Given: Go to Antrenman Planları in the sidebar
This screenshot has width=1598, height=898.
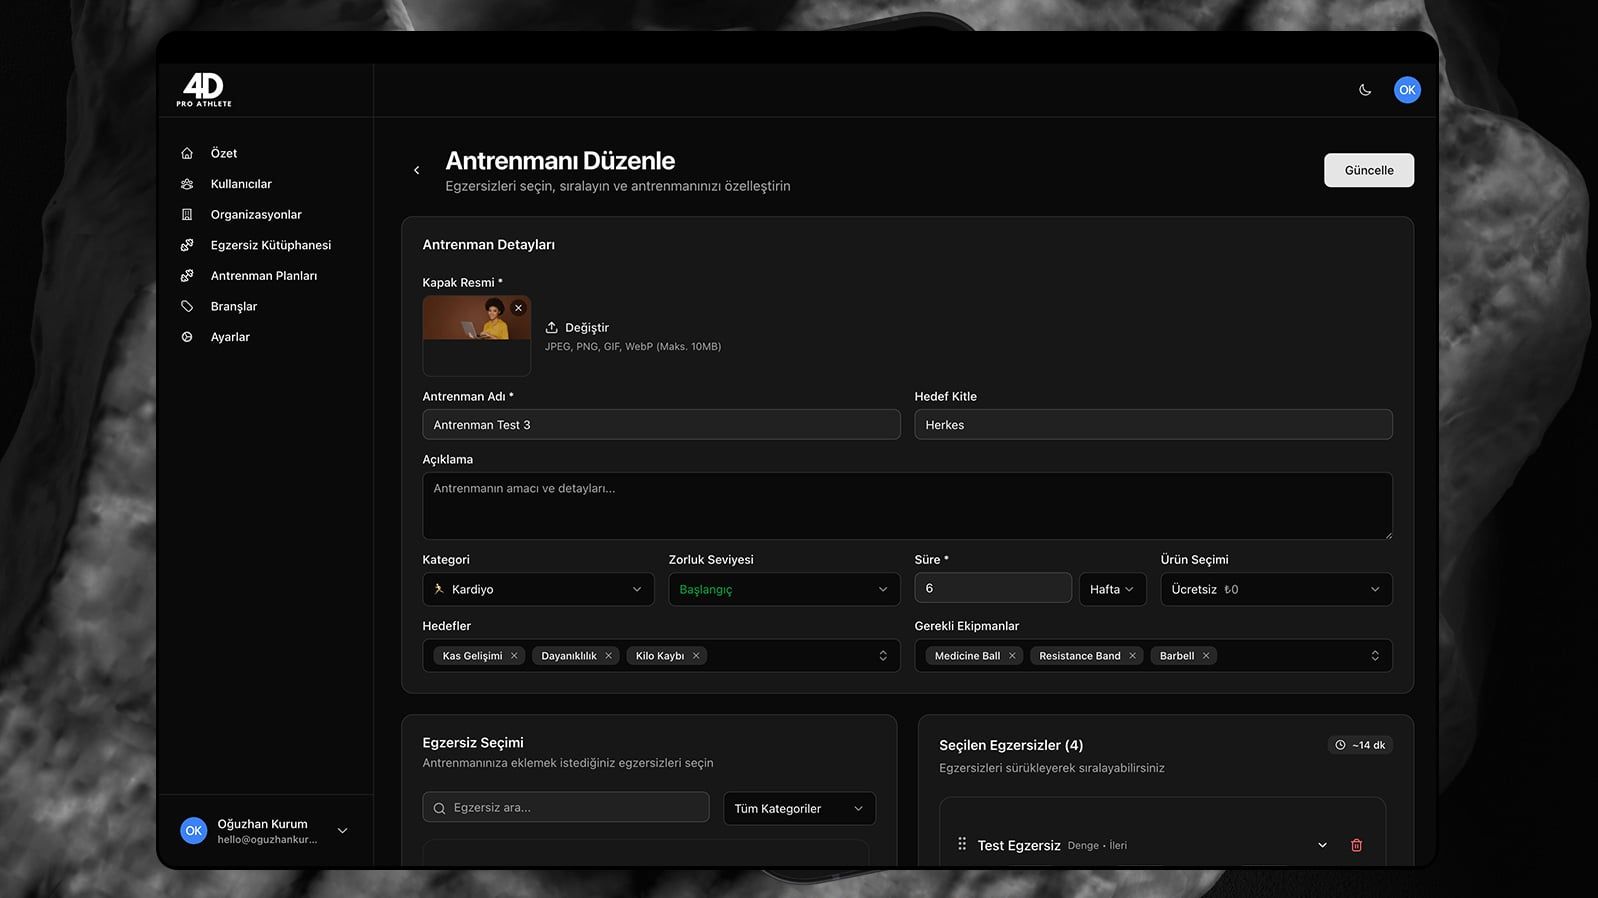Looking at the screenshot, I should (x=263, y=276).
